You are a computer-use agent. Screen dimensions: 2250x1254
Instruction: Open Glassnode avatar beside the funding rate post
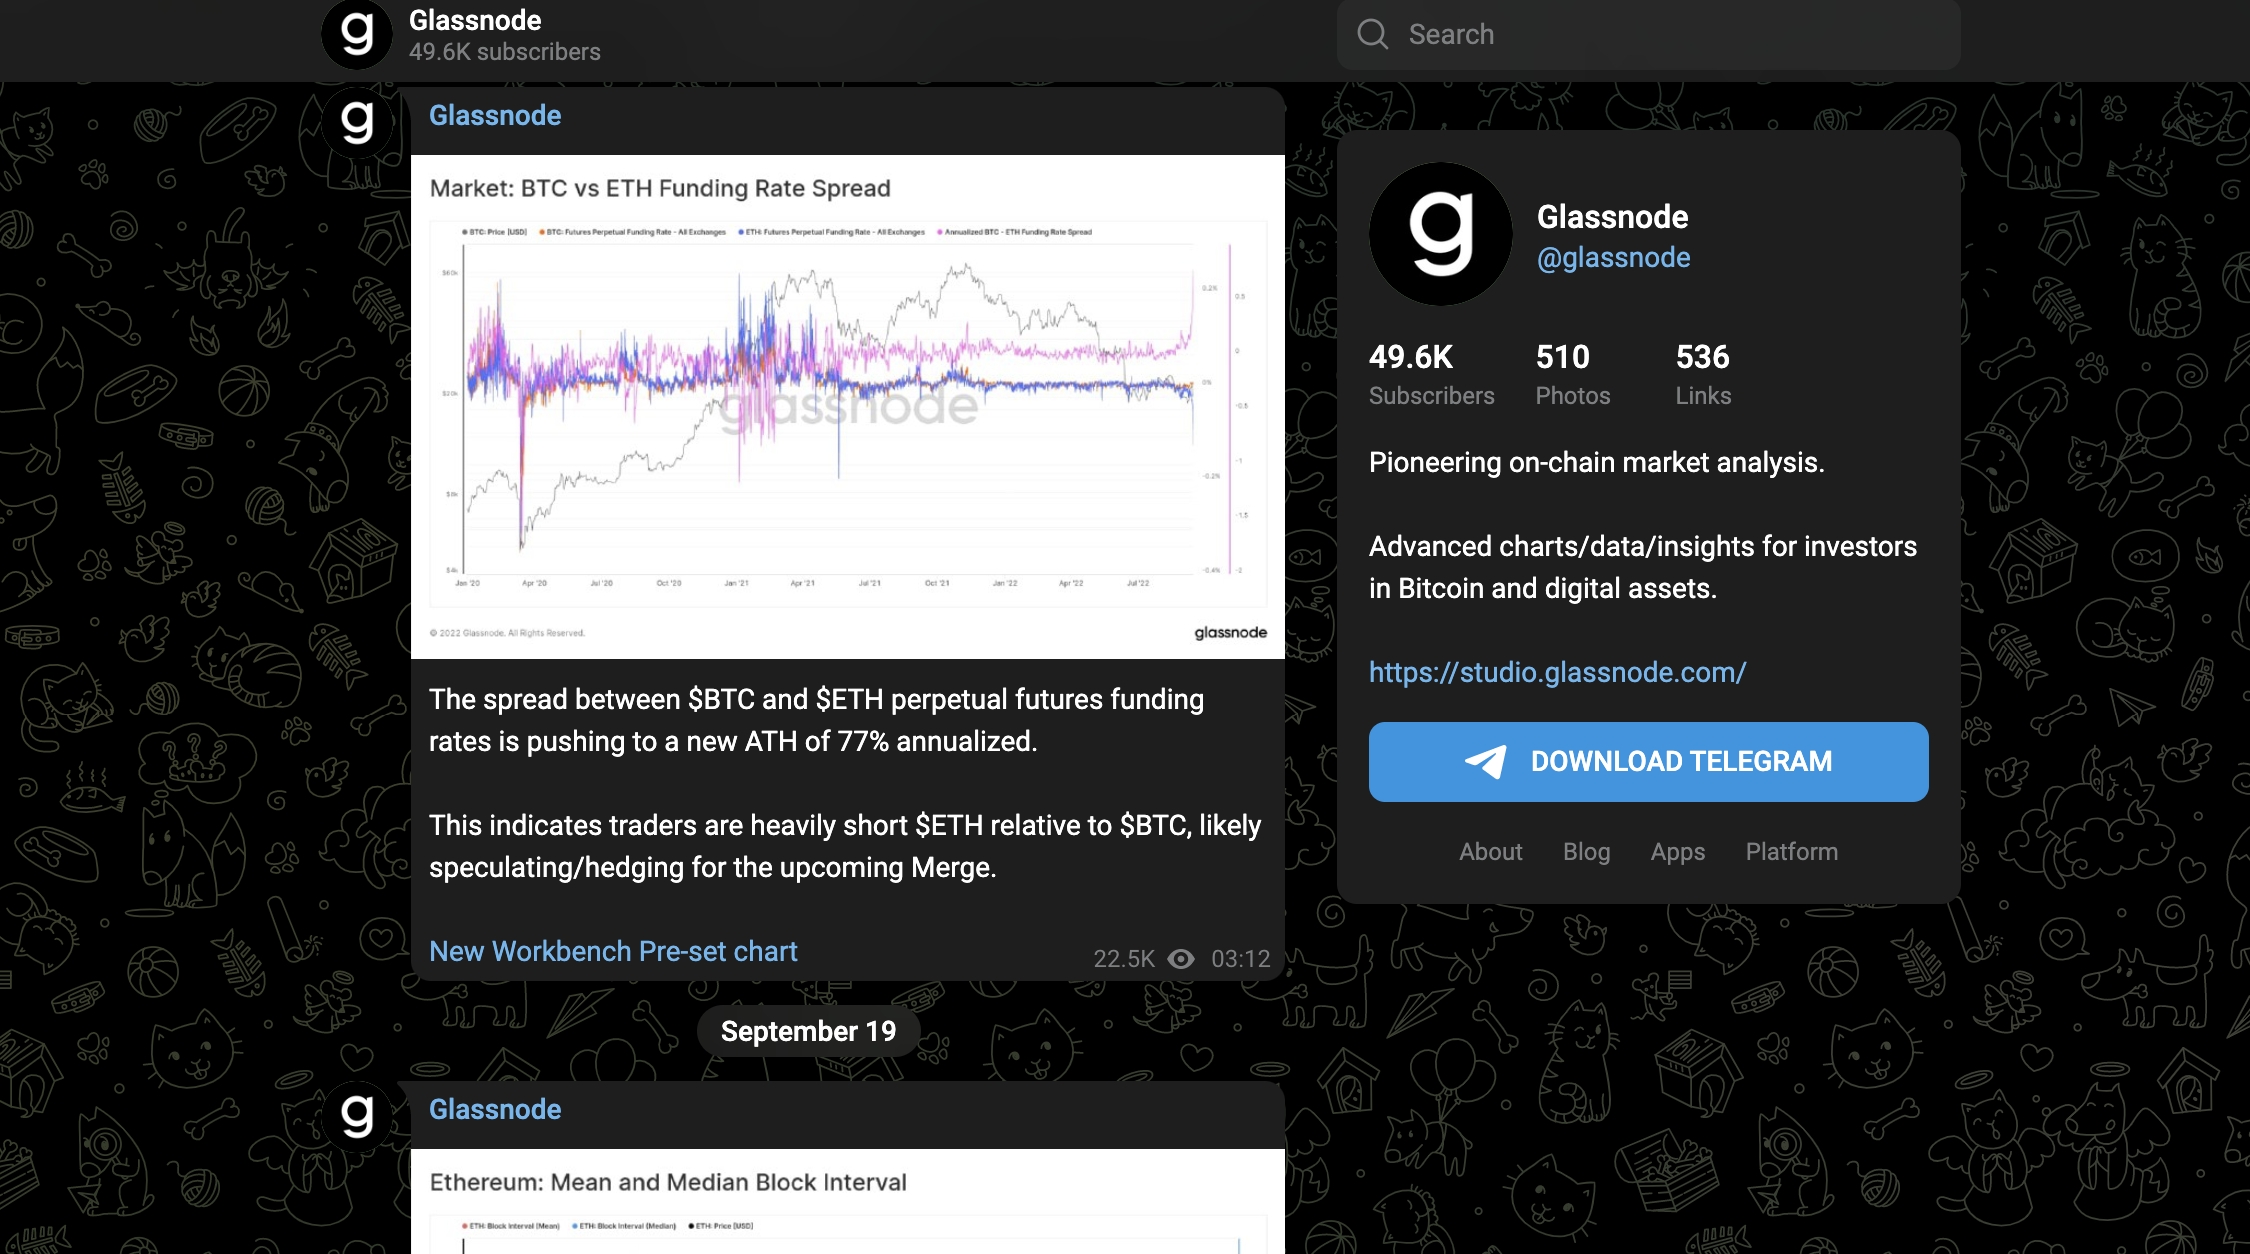[357, 123]
